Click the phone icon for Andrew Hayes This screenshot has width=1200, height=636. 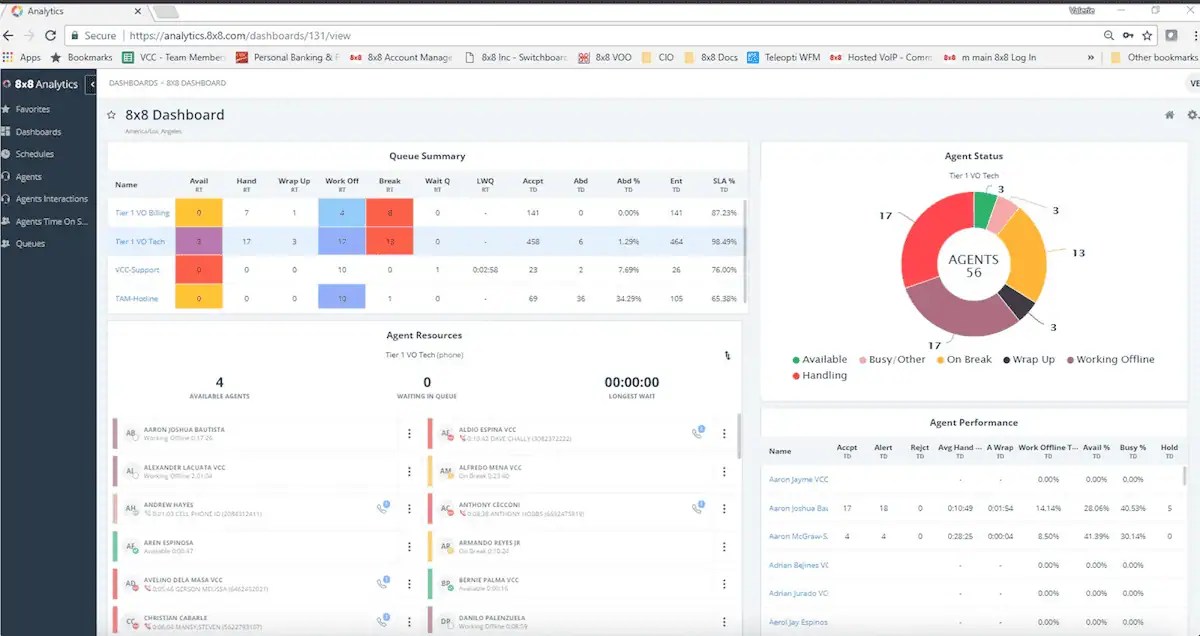tap(383, 508)
